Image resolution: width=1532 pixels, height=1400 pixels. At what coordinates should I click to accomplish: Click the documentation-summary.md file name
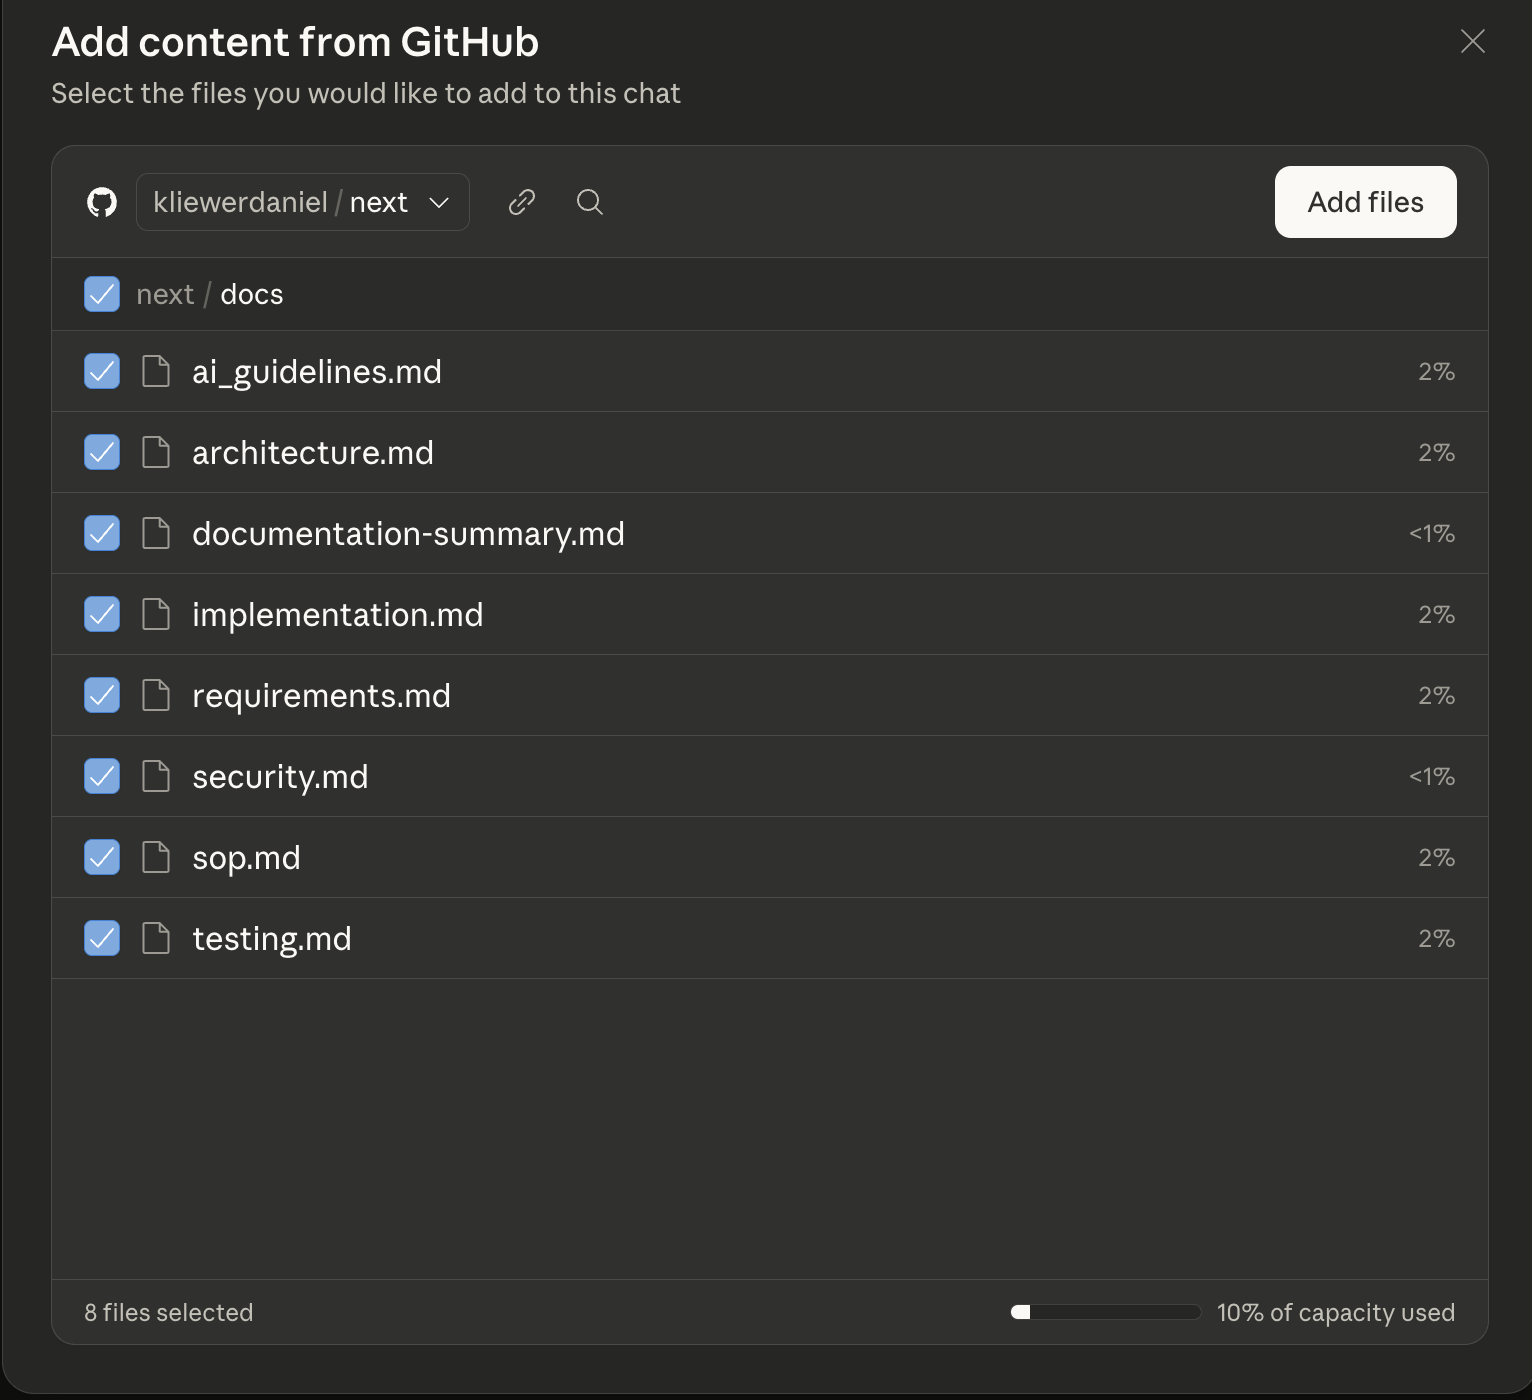point(408,534)
